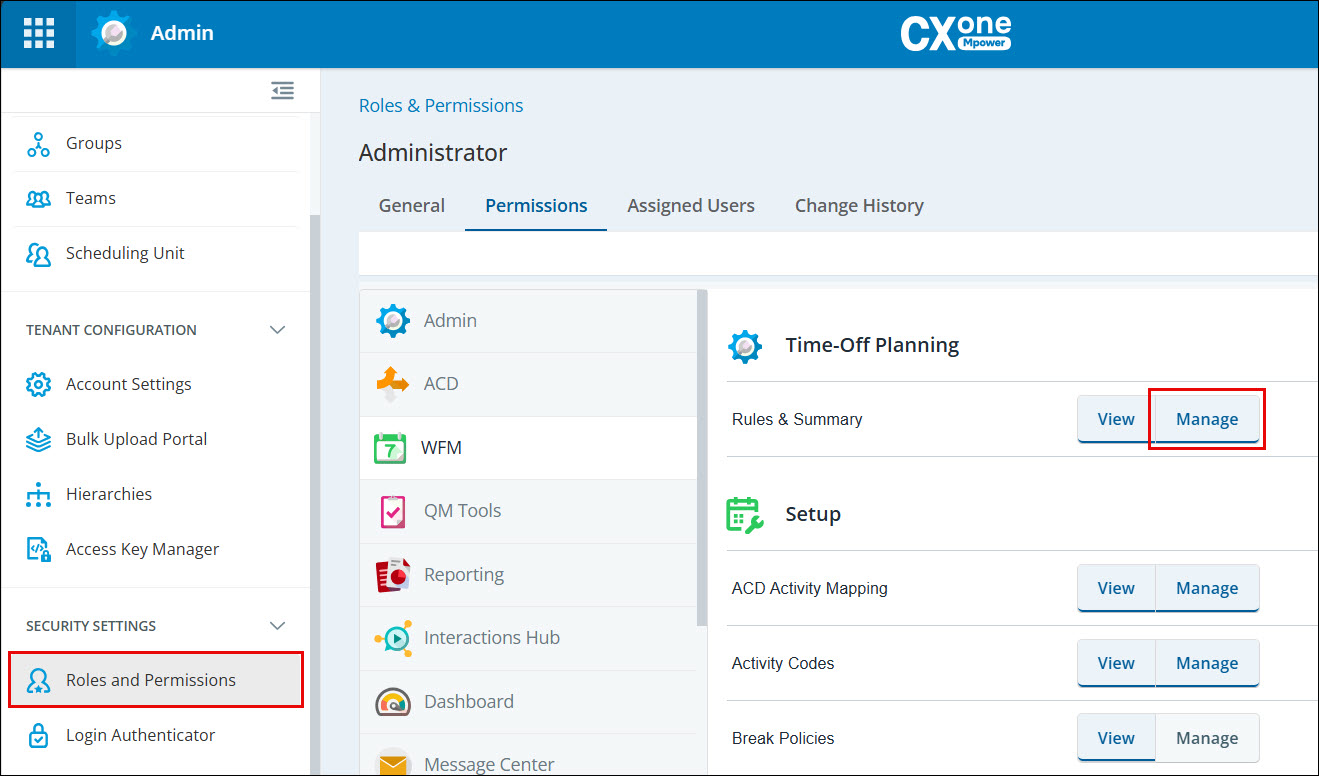The height and width of the screenshot is (776, 1319).
Task: Switch to the Assigned Users tab
Action: tap(691, 206)
